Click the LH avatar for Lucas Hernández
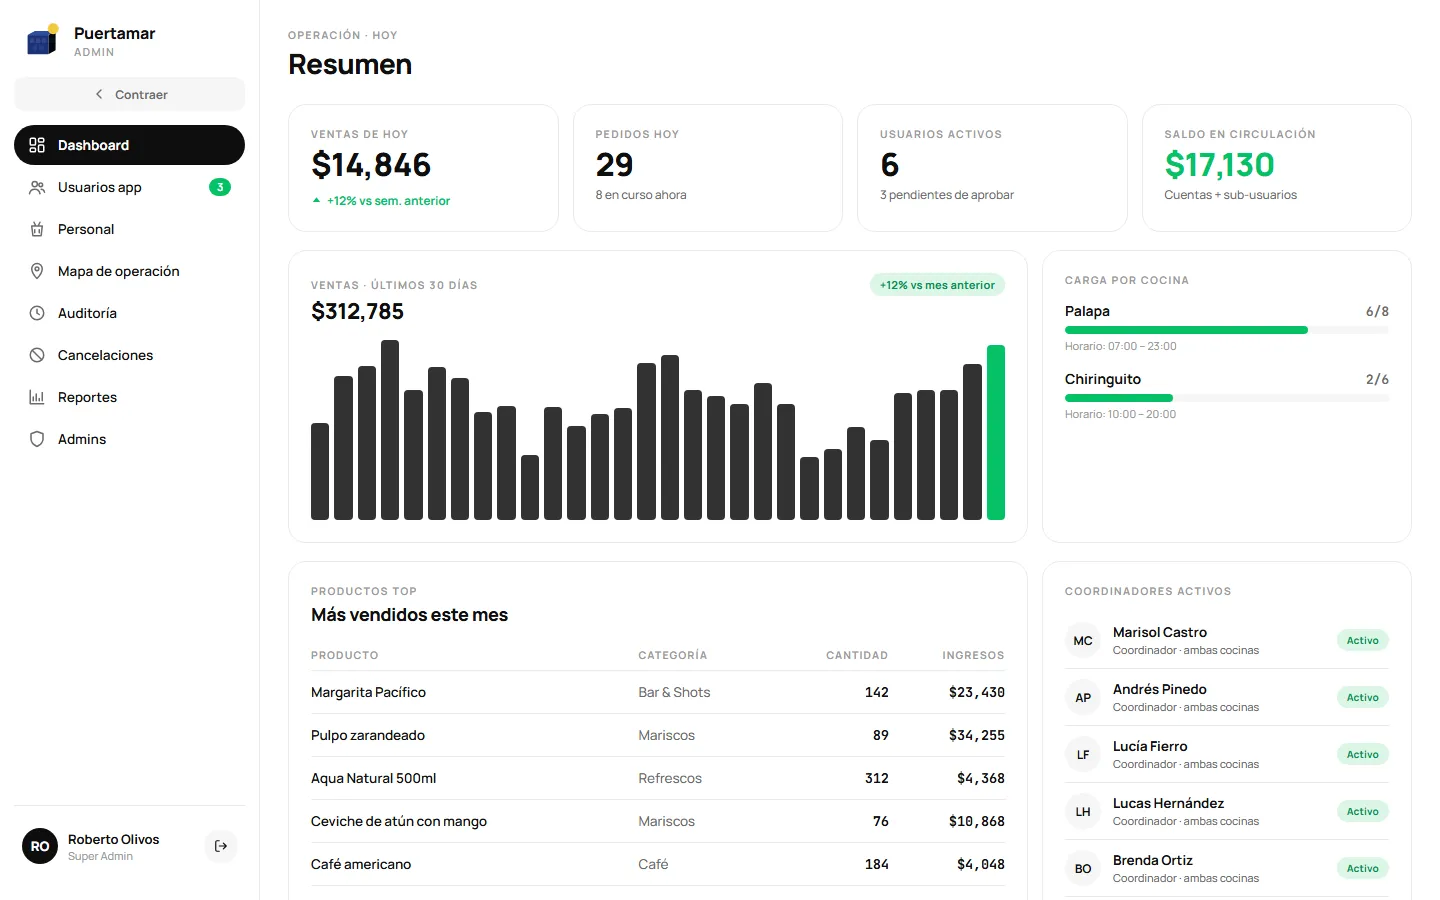 tap(1083, 811)
